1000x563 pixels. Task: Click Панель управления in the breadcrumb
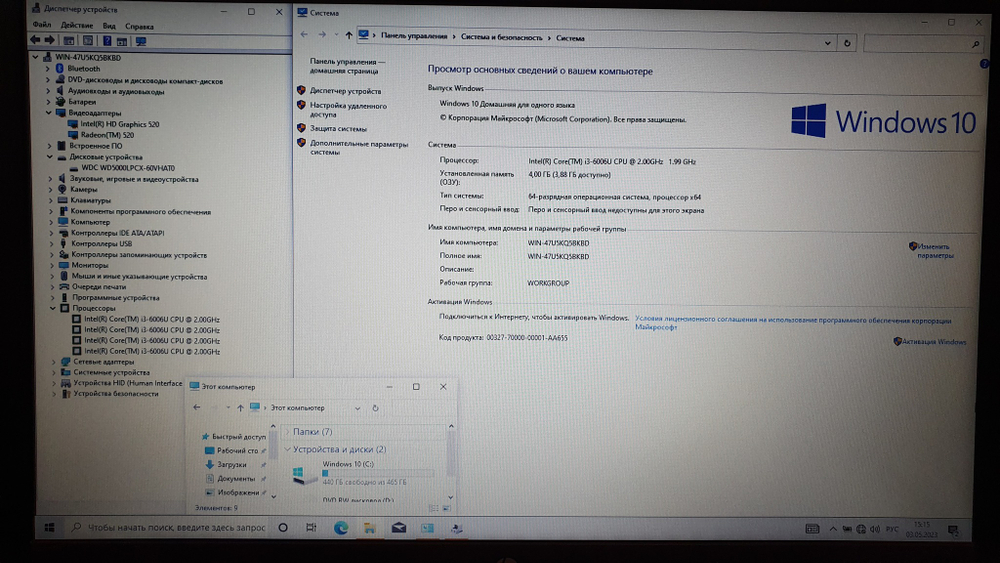tap(414, 36)
